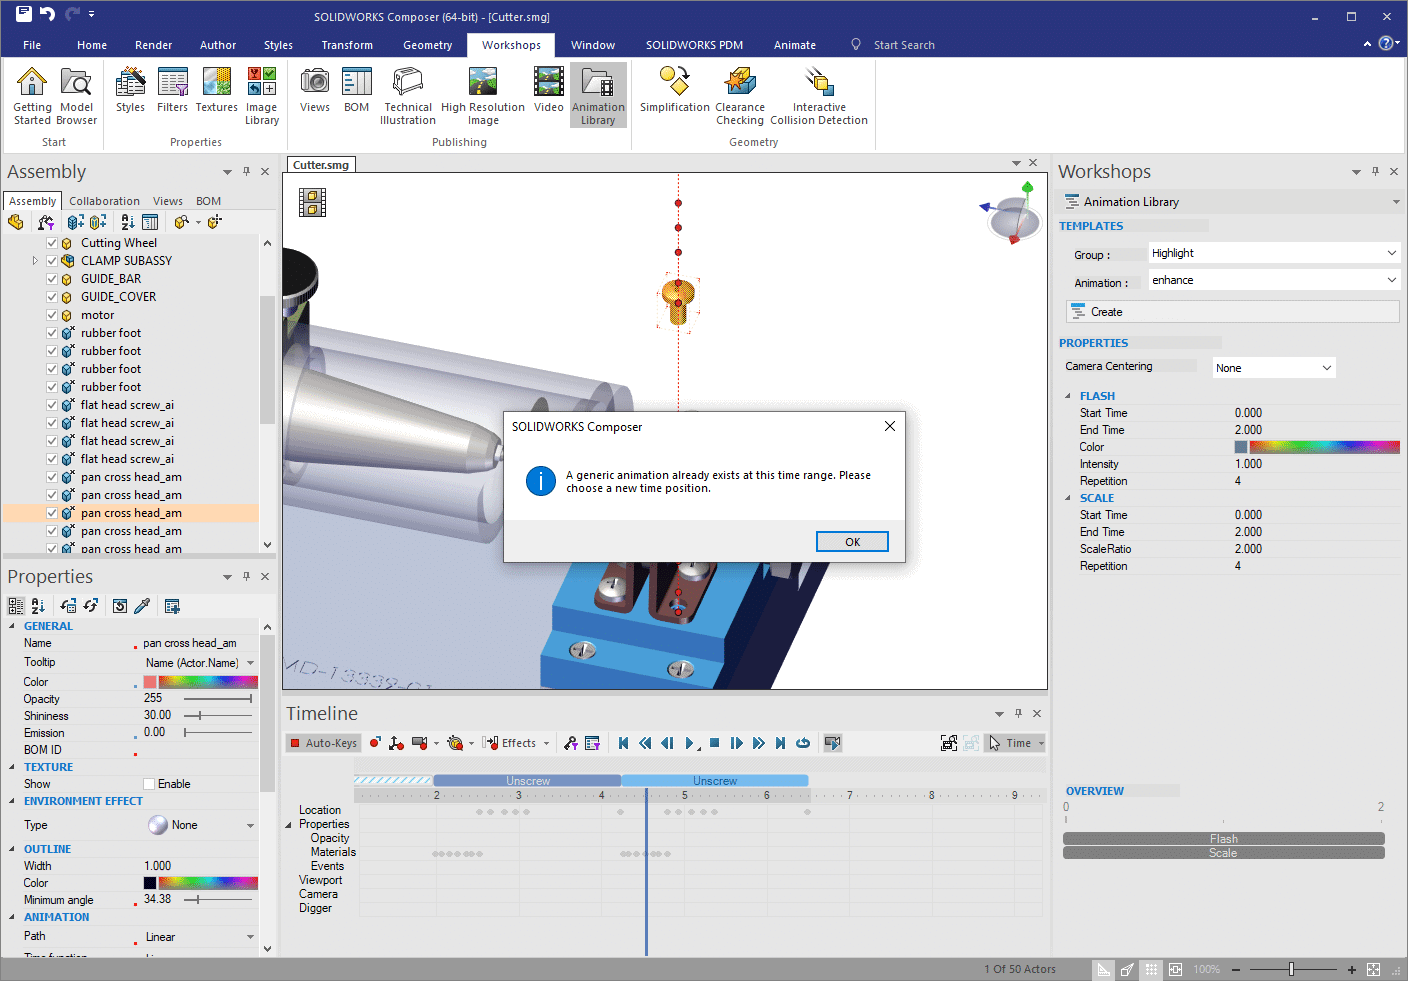The height and width of the screenshot is (981, 1408).
Task: Jump to end of timeline
Action: pyautogui.click(x=780, y=743)
